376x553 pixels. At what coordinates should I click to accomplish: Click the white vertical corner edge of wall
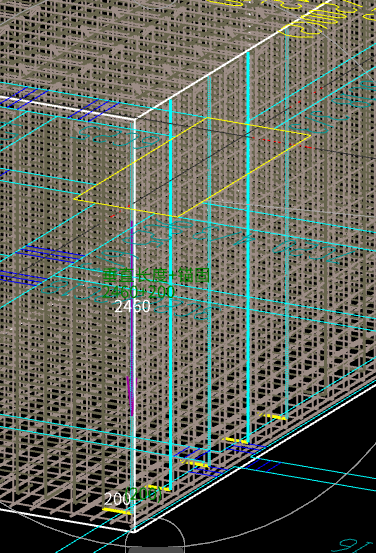(135, 324)
